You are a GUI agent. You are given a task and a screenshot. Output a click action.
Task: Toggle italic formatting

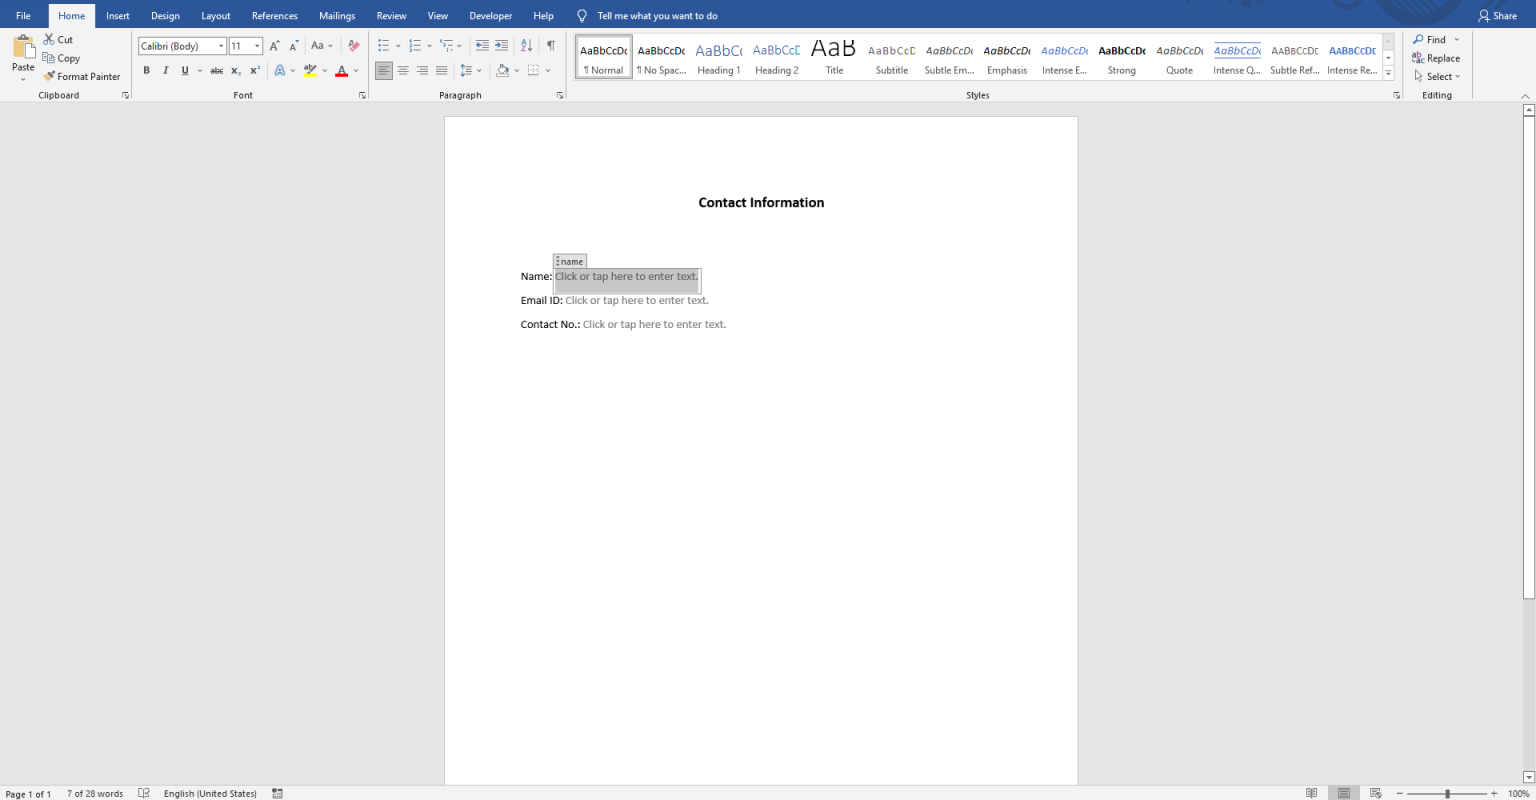166,71
